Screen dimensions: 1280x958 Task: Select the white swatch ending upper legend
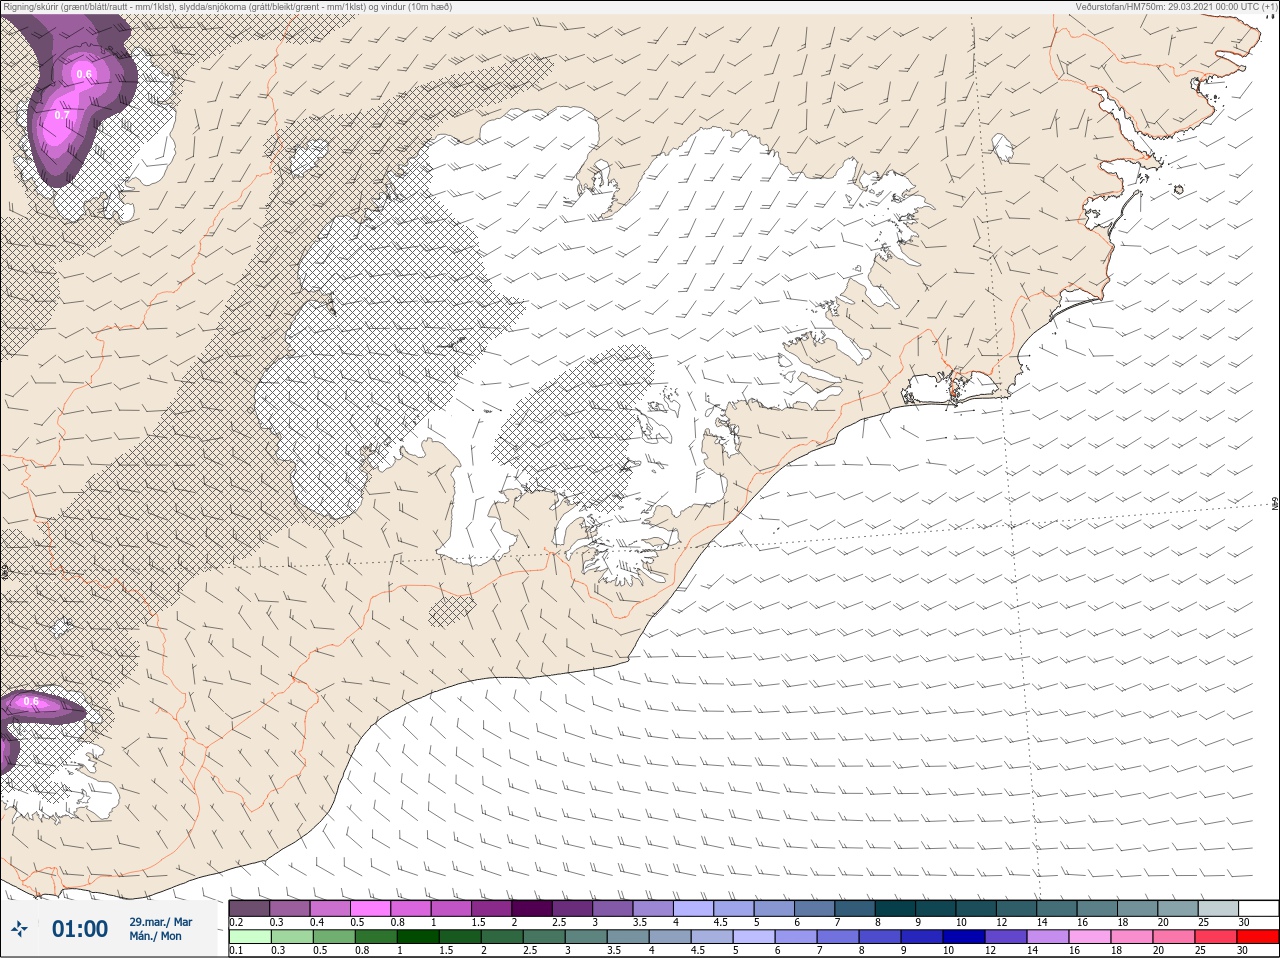click(1258, 908)
